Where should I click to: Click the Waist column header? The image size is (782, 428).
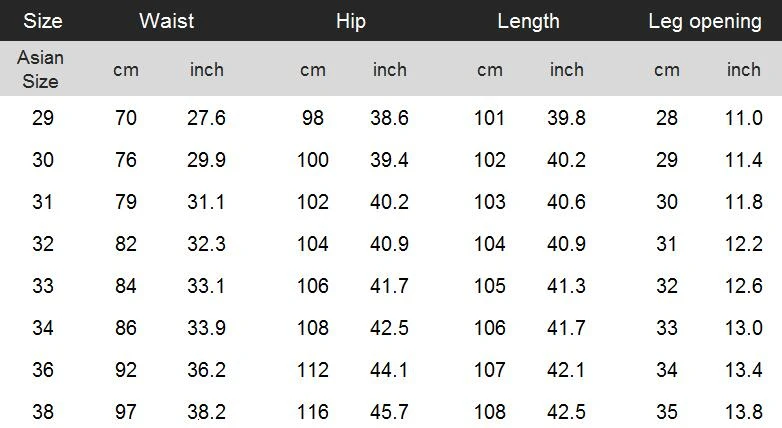coord(166,21)
